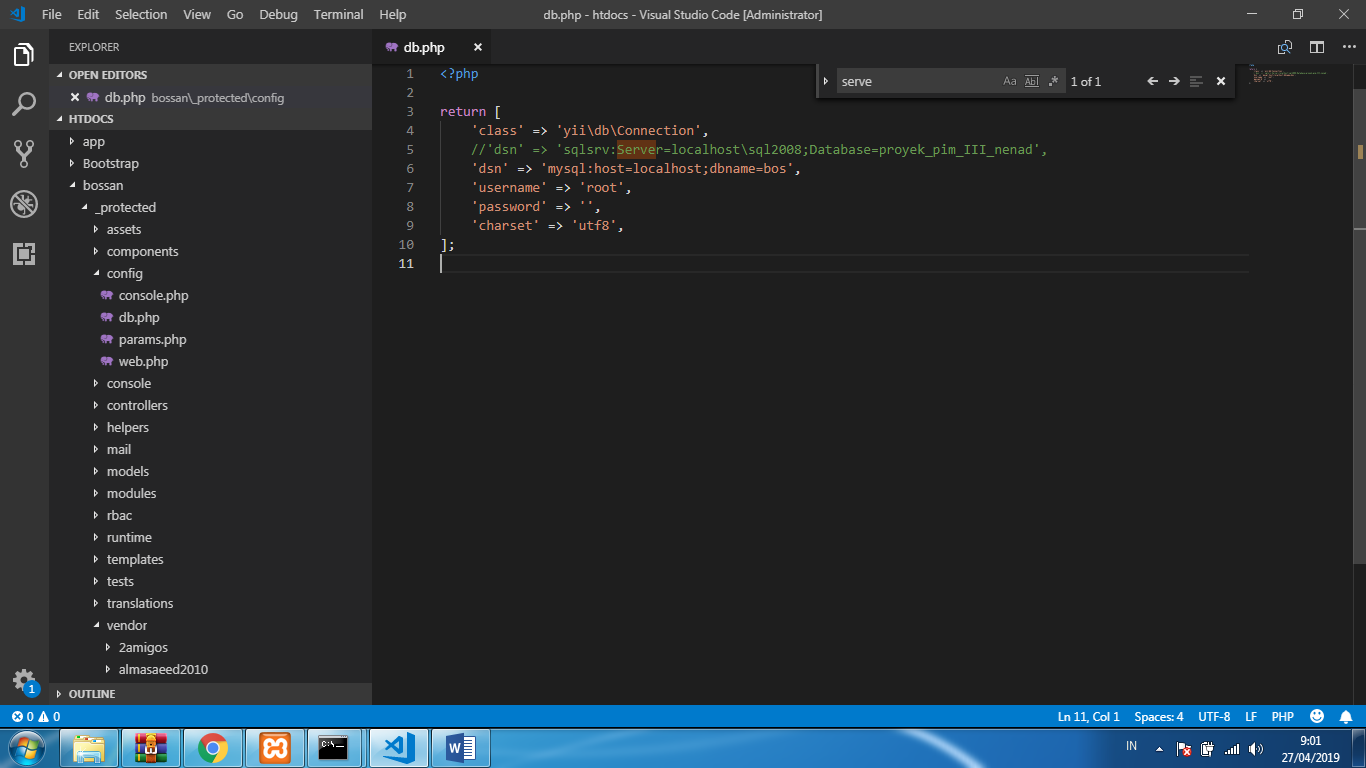Open the Terminal menu
The height and width of the screenshot is (768, 1366).
pyautogui.click(x=338, y=14)
